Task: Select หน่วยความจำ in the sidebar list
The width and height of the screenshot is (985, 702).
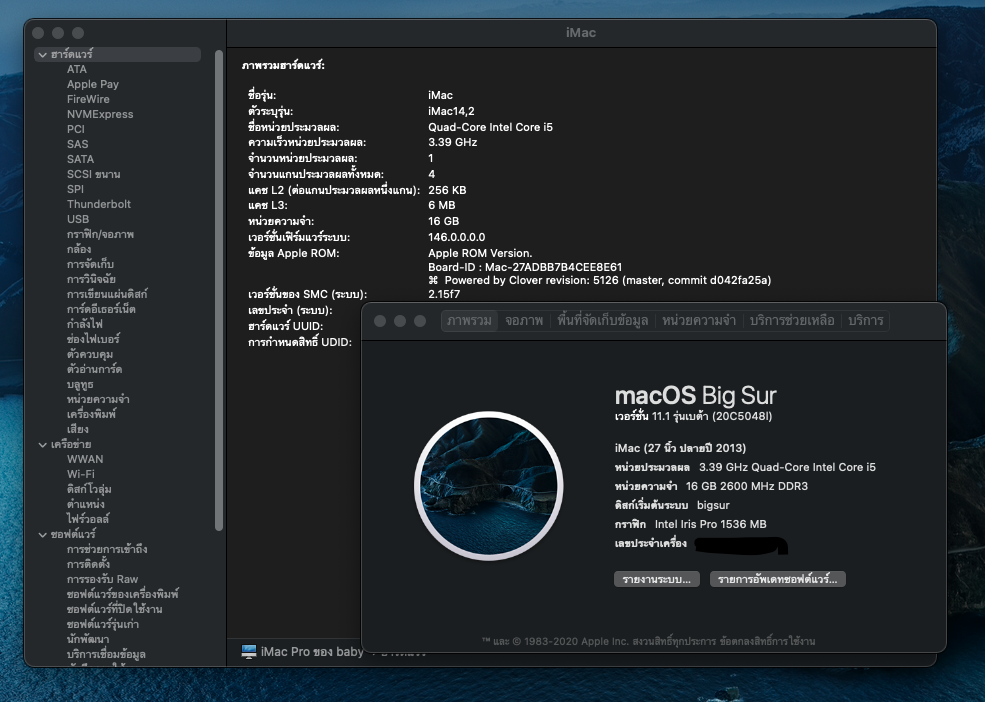Action: coord(98,400)
